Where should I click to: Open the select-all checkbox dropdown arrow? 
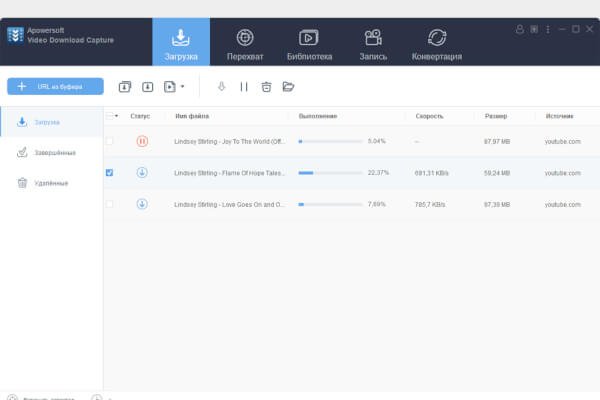117,116
